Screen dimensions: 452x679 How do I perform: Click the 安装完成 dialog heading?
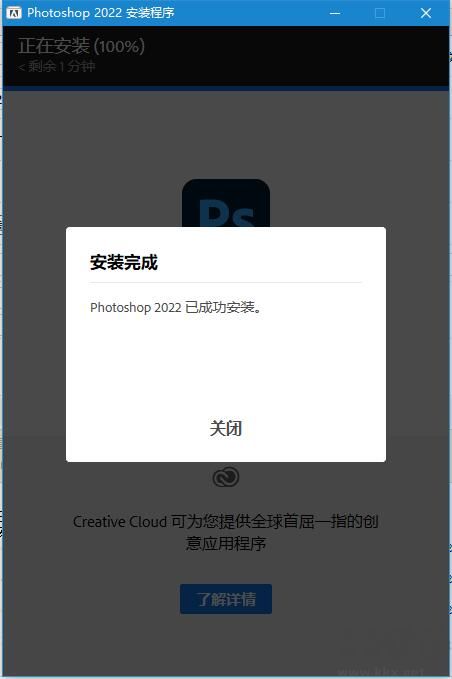point(124,262)
